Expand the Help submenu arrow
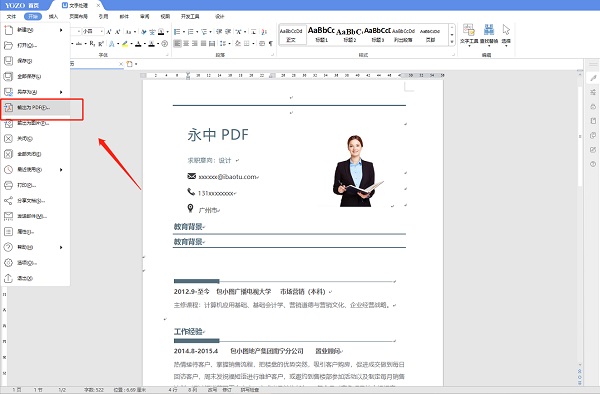 pos(61,247)
